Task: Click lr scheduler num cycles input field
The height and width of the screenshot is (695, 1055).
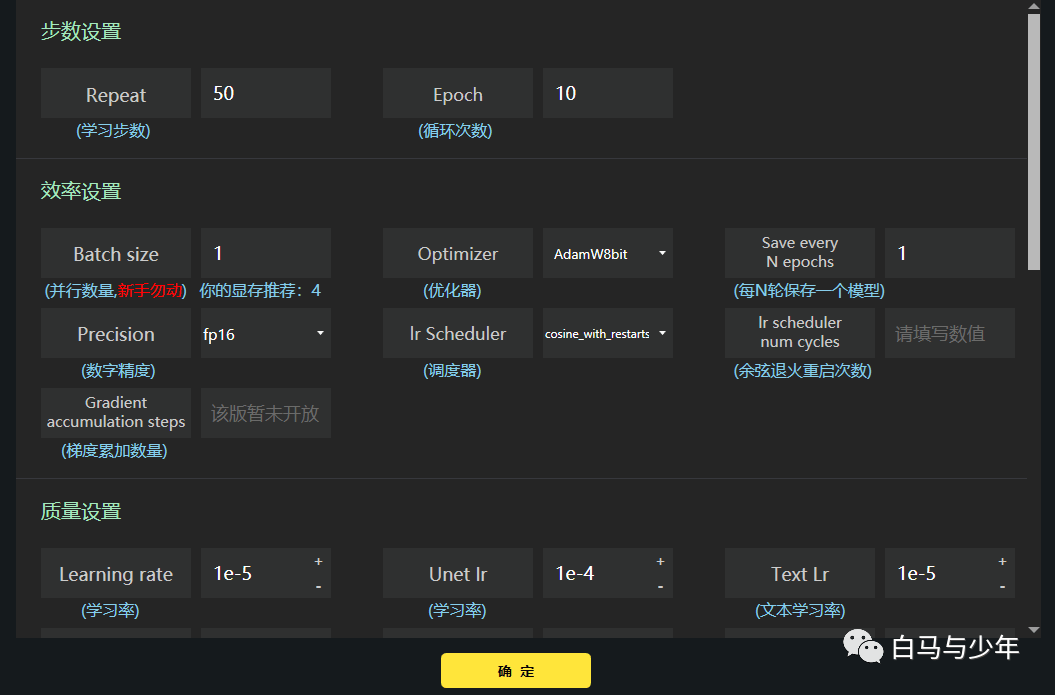Action: (x=949, y=333)
